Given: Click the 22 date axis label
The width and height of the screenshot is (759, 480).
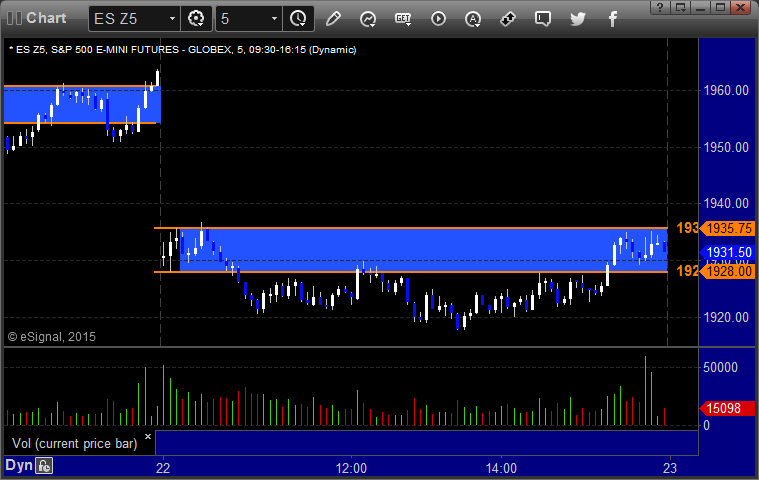Looking at the screenshot, I should click(163, 468).
